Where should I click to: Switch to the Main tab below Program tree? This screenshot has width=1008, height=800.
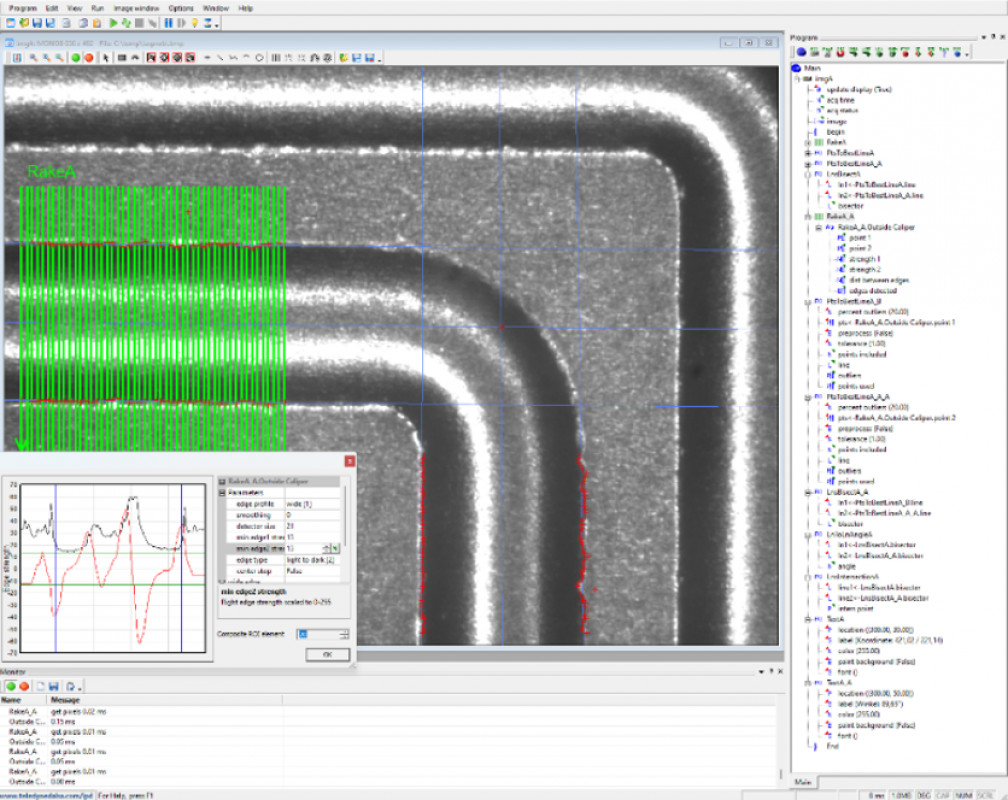tap(802, 782)
